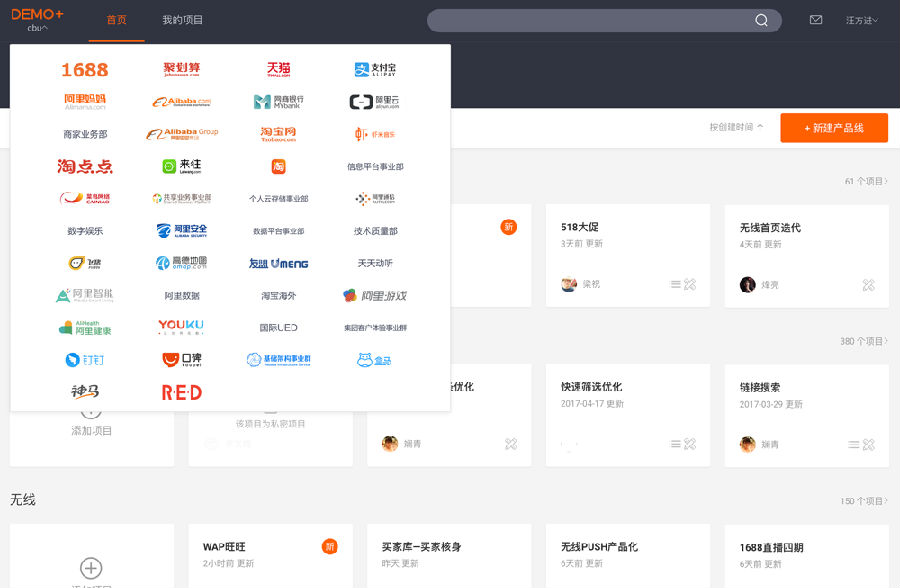Expand the 汪方达 user account menu
900x588 pixels.
tap(861, 20)
